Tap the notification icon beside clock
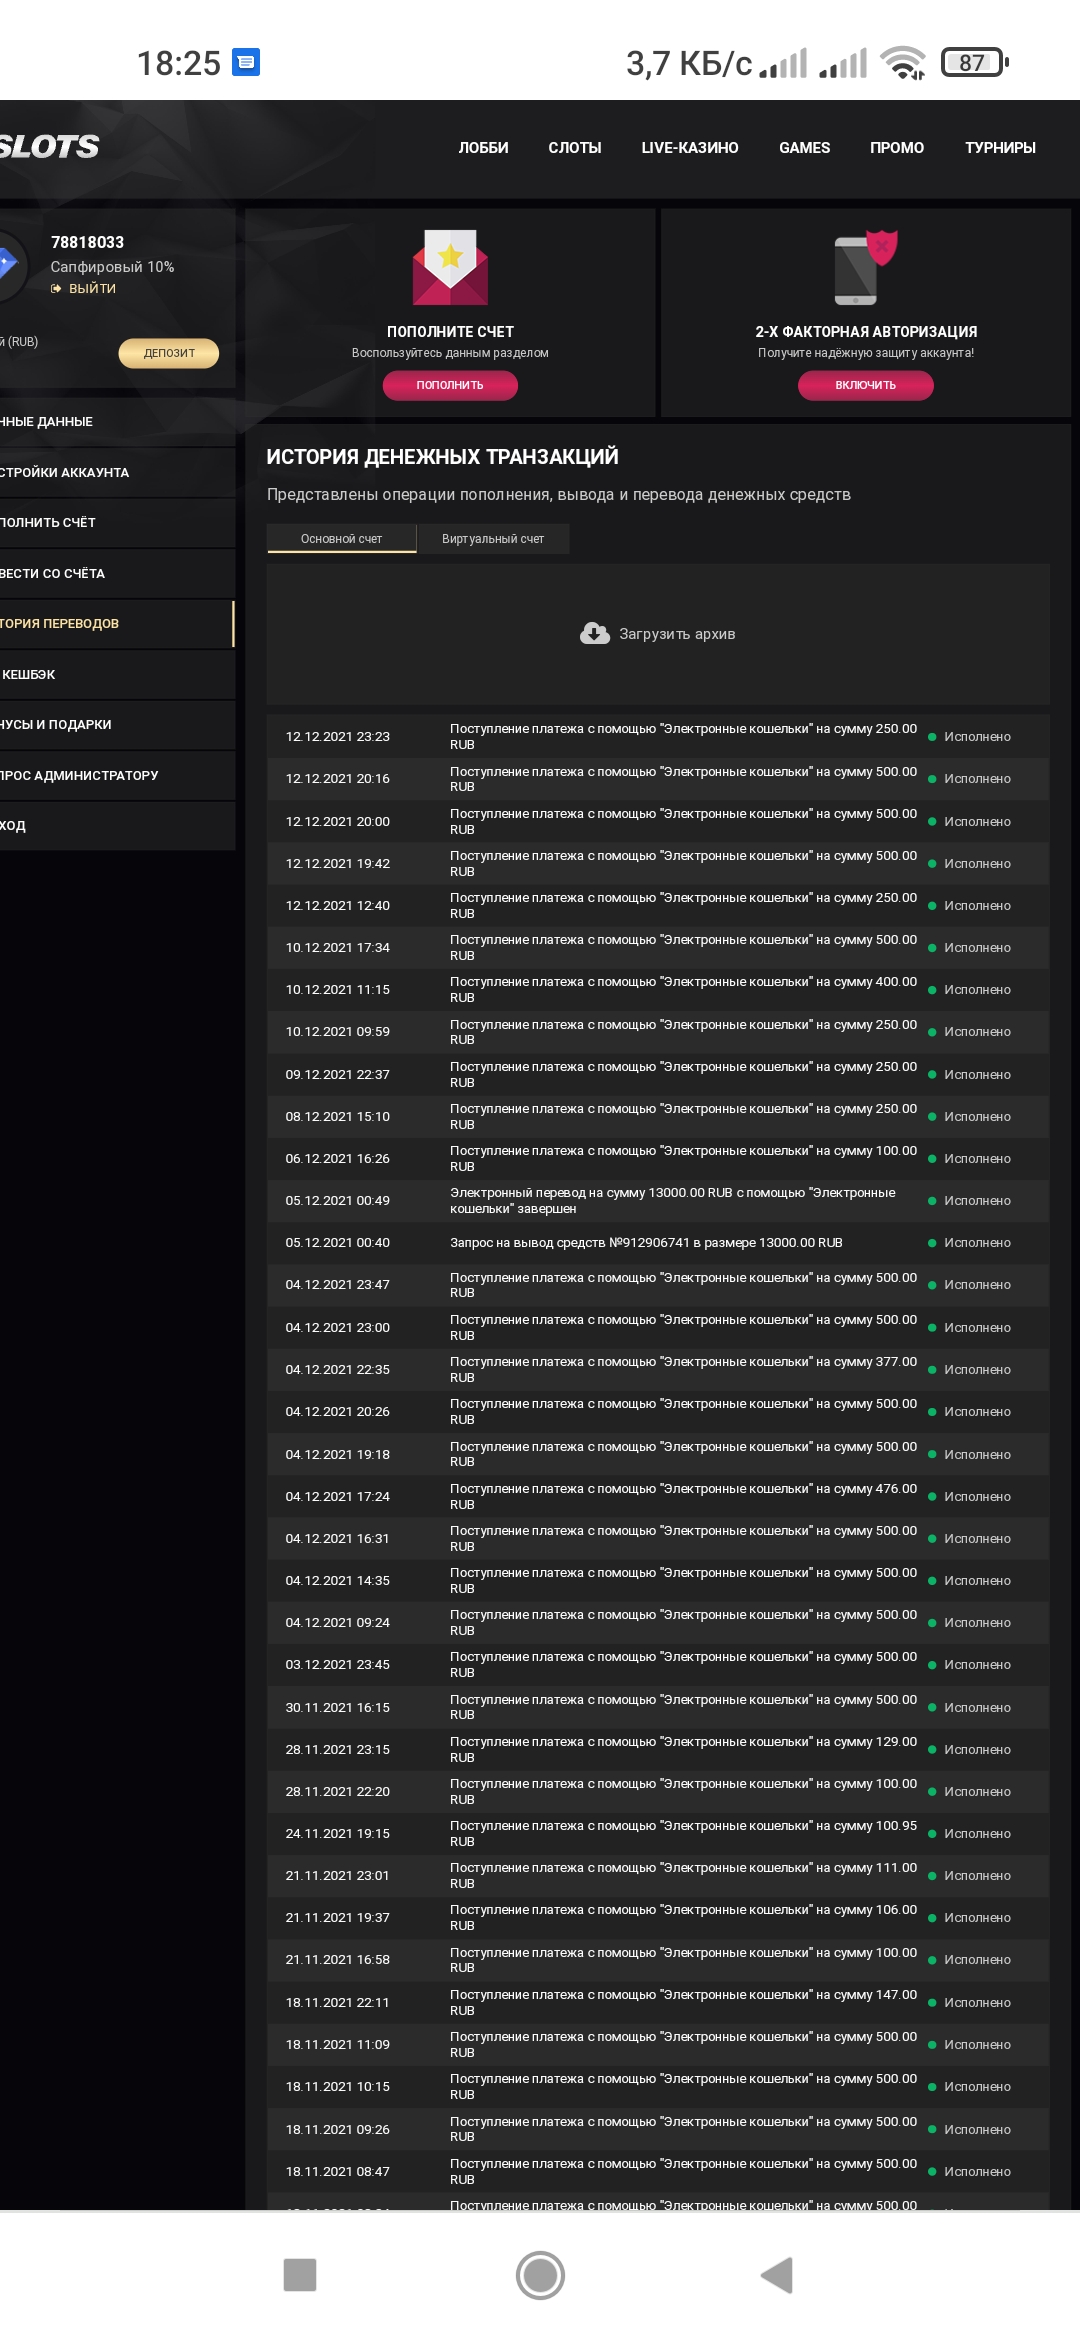 click(246, 62)
